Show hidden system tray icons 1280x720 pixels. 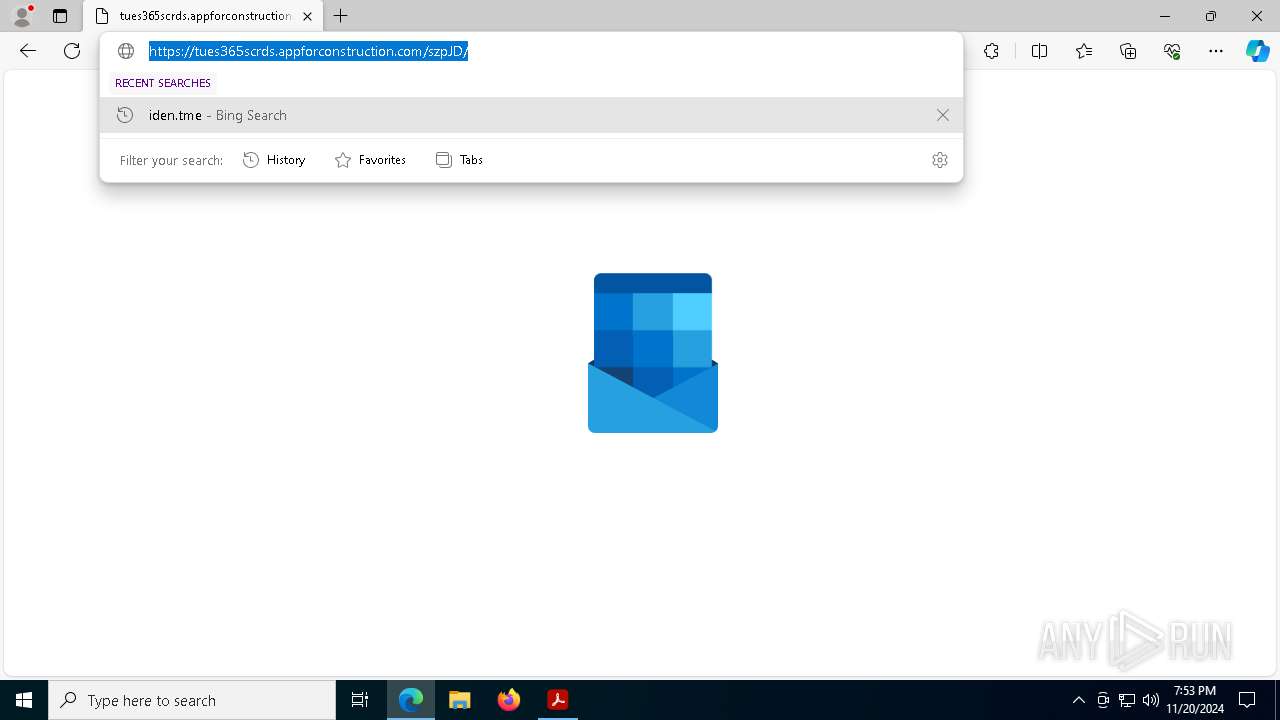click(1078, 700)
